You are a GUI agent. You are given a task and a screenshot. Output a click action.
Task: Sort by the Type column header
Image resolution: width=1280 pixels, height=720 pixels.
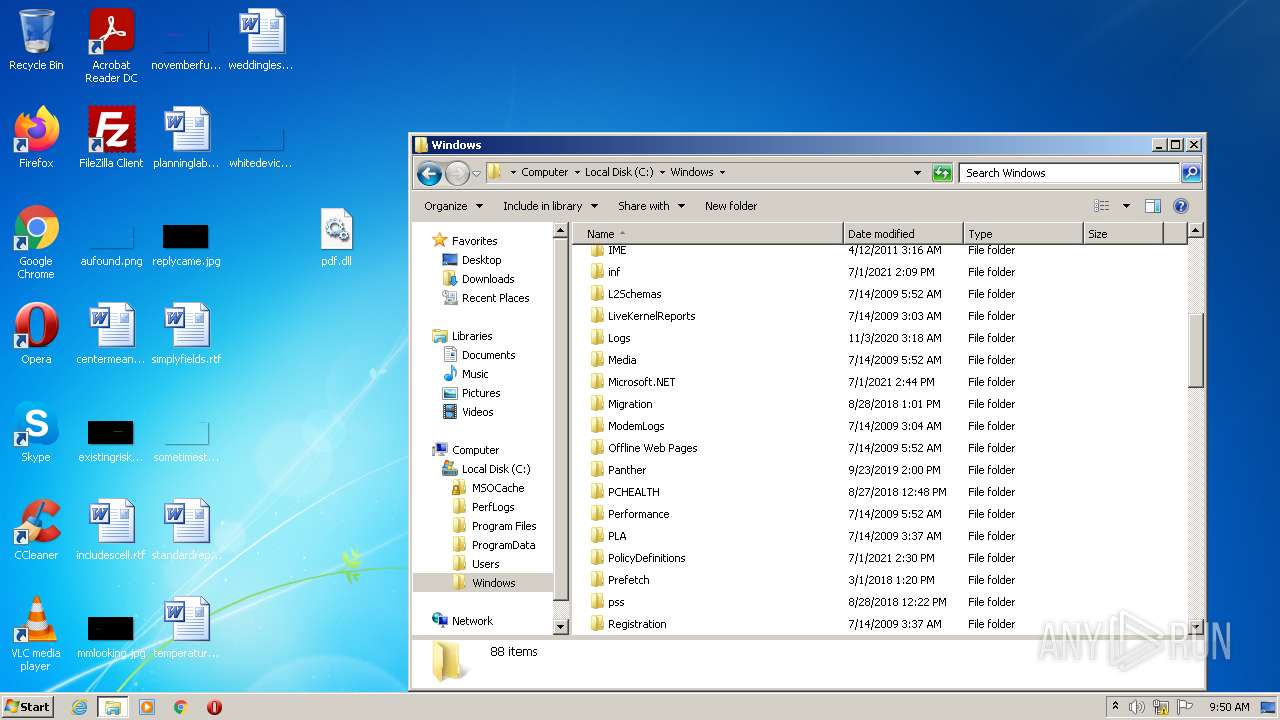1023,234
